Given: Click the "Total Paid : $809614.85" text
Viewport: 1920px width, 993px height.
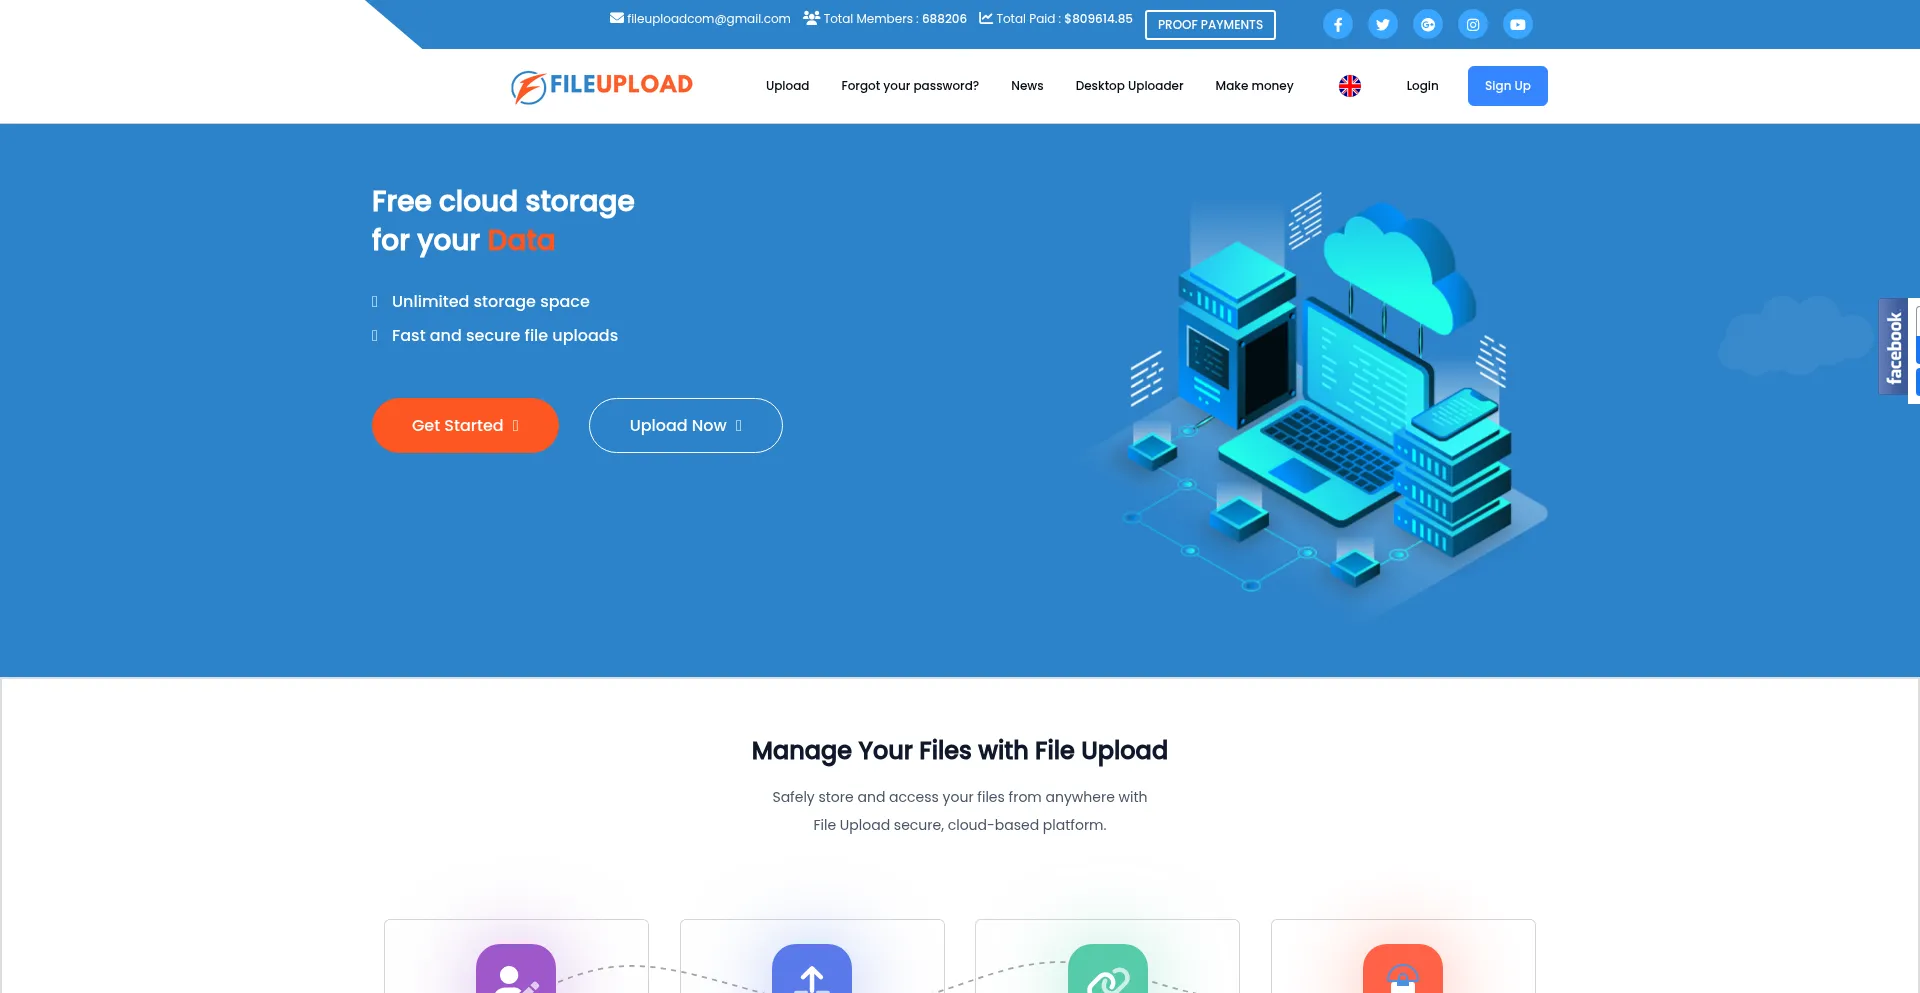Looking at the screenshot, I should [1064, 18].
